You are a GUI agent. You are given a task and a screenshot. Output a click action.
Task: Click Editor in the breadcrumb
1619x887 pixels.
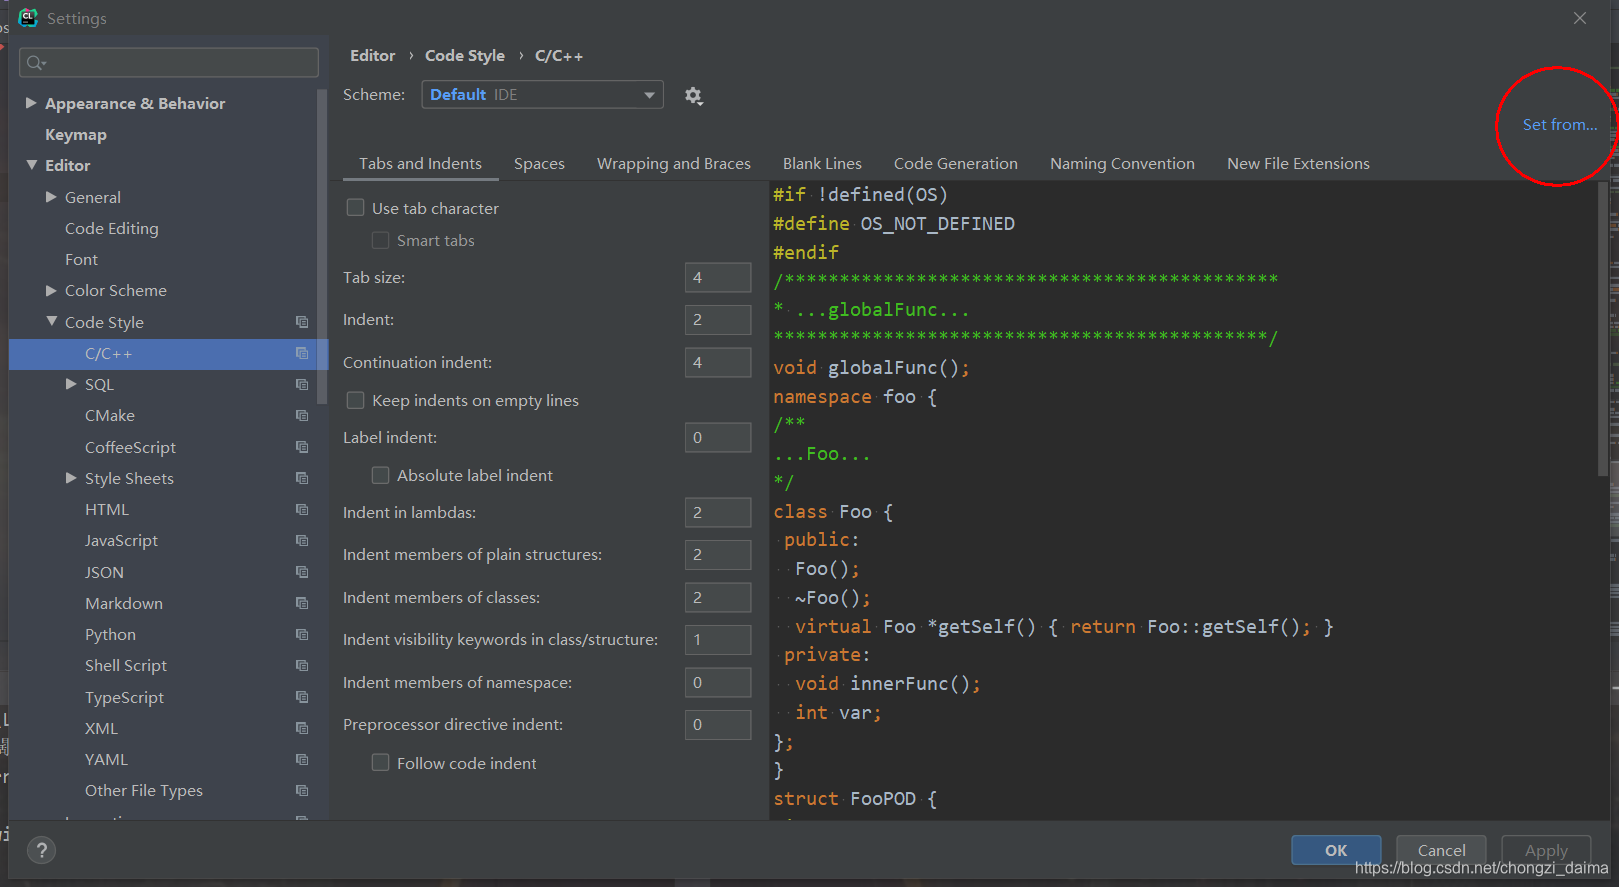(372, 56)
